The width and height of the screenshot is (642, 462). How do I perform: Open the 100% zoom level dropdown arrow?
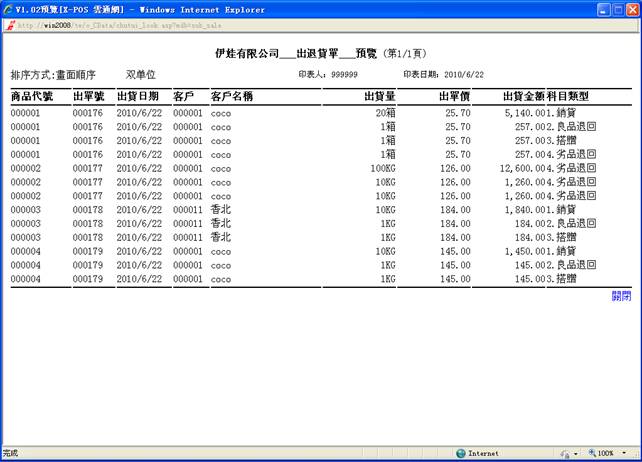pos(626,453)
